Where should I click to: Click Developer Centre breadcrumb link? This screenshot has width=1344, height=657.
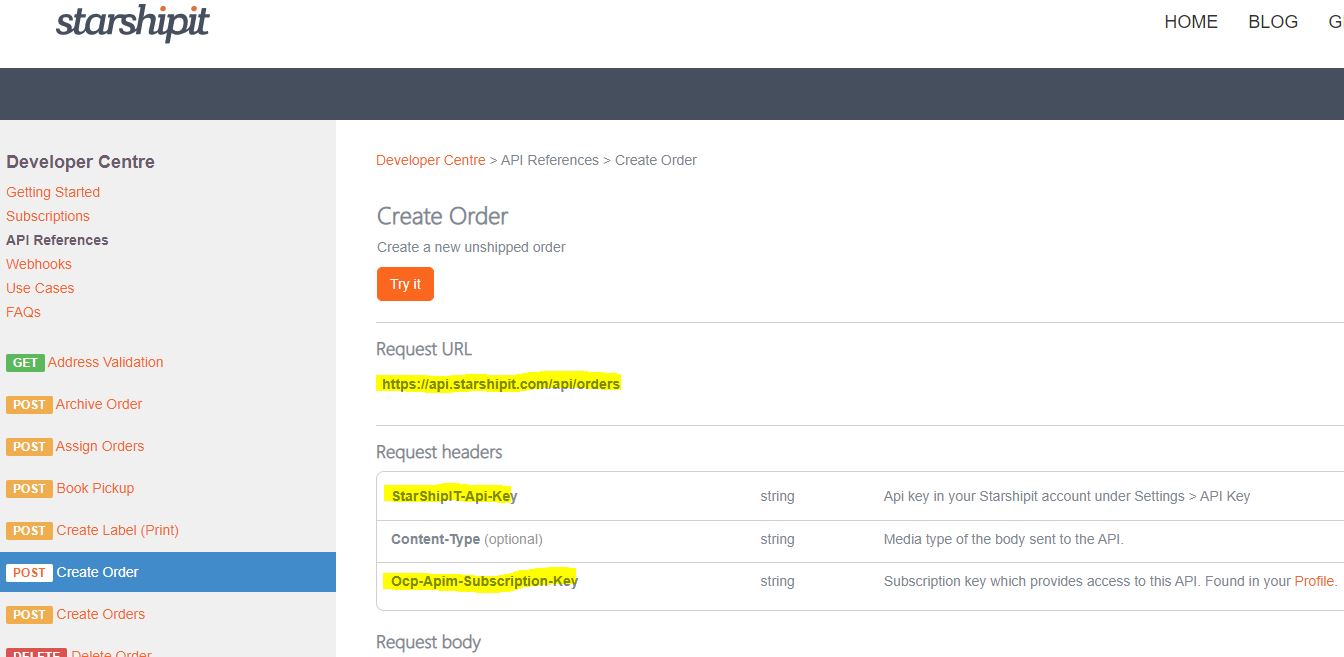coord(430,160)
